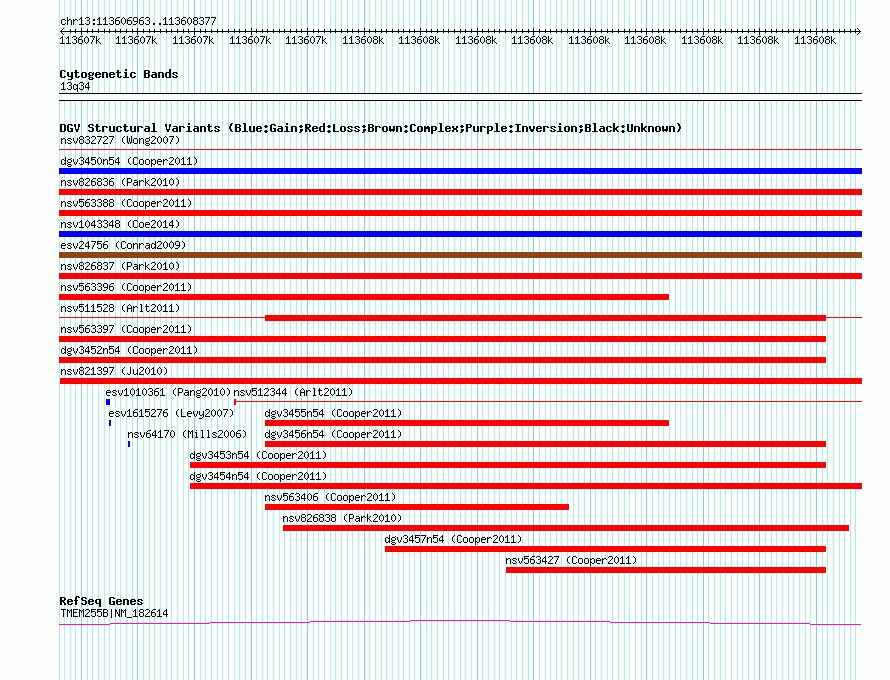Click the brown esv24756 complex variant bar
The image size is (890, 680).
tap(460, 255)
